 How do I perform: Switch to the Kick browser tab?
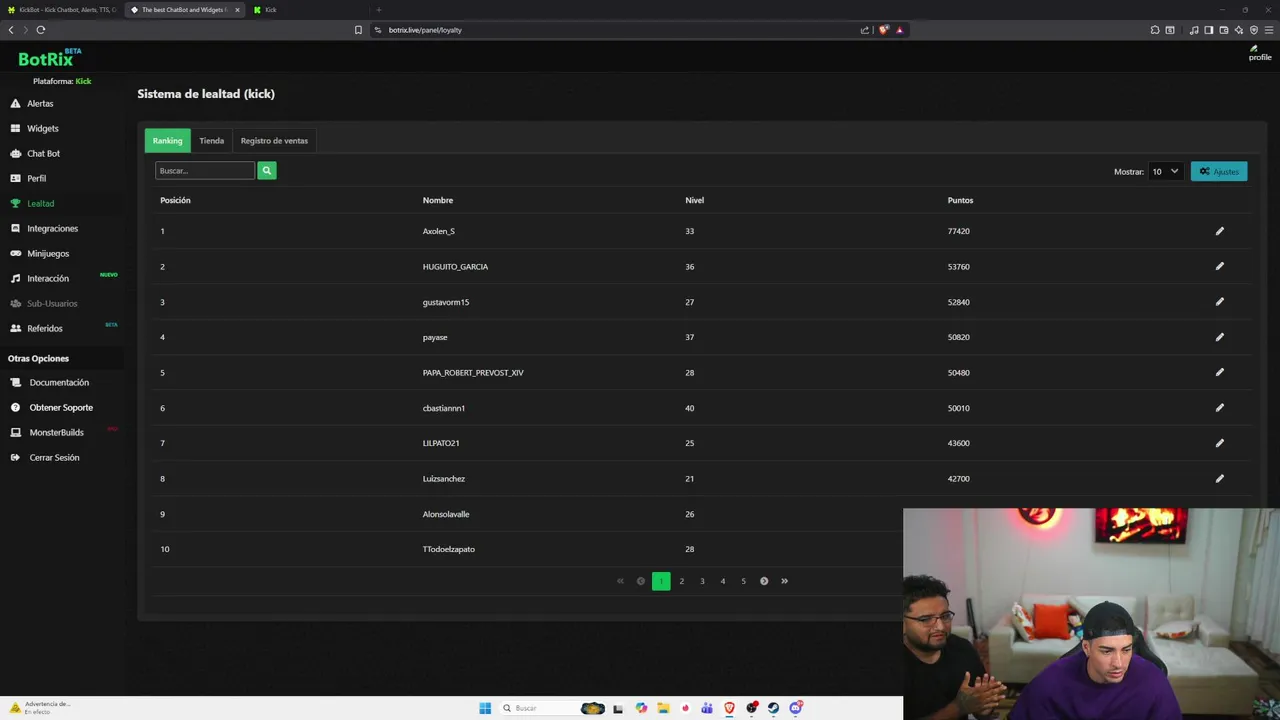click(x=270, y=10)
